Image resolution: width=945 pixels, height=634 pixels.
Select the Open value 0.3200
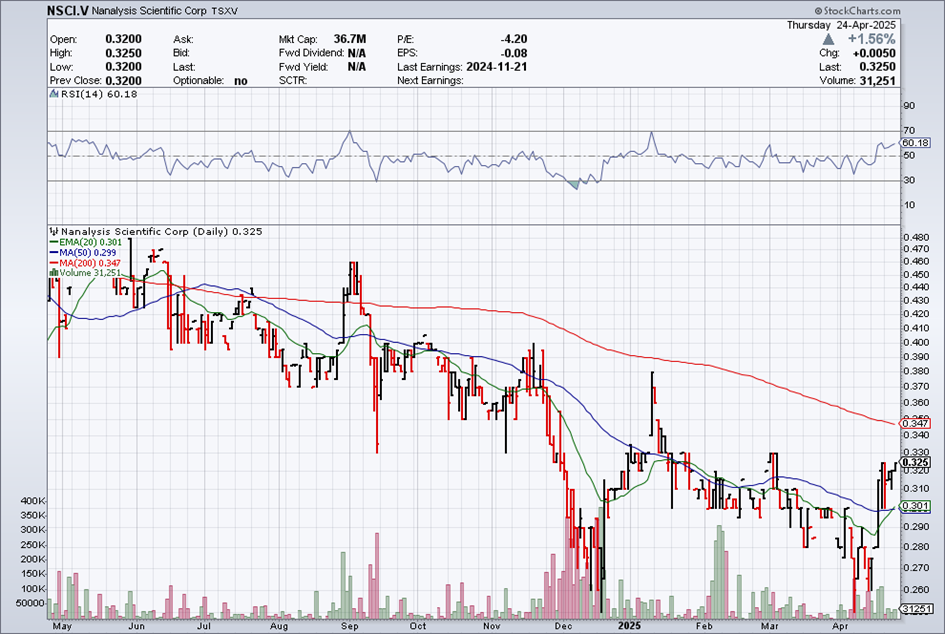(124, 39)
